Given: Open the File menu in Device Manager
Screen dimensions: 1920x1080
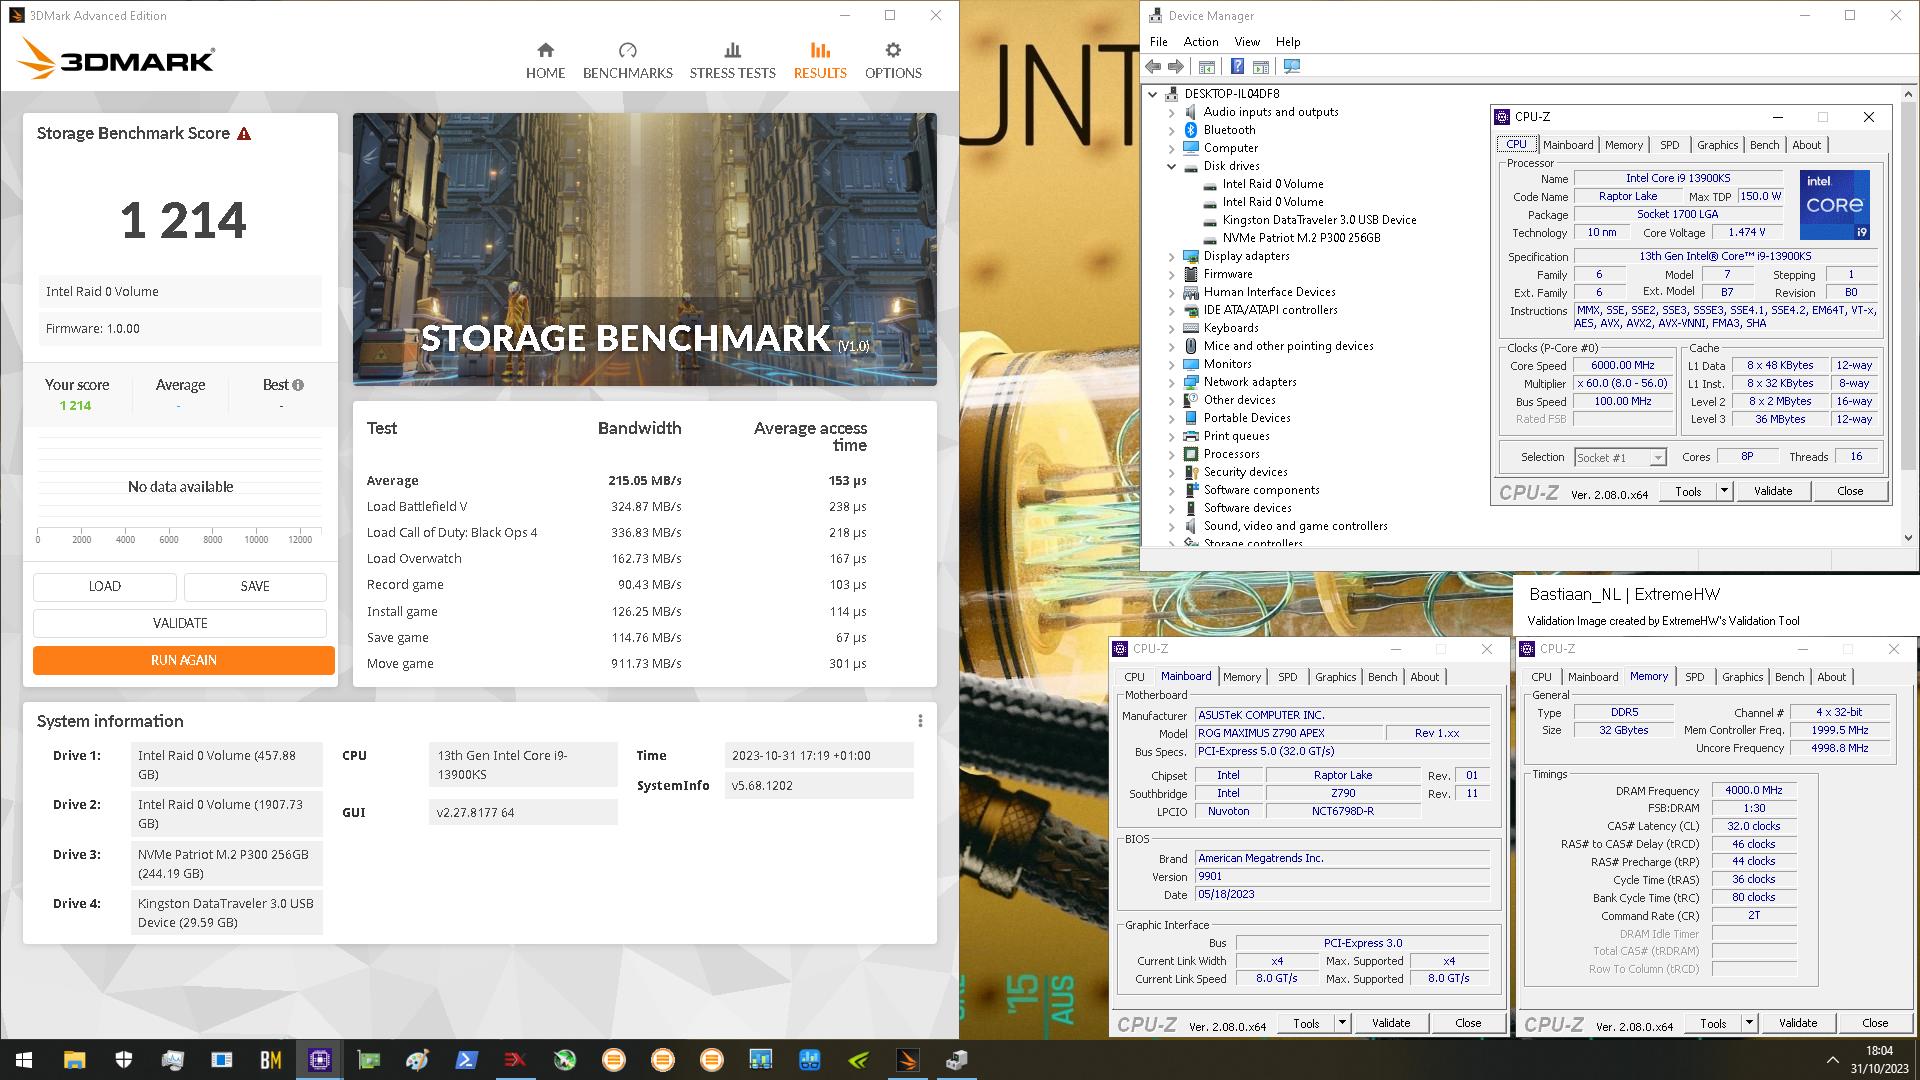Looking at the screenshot, I should tap(1158, 42).
